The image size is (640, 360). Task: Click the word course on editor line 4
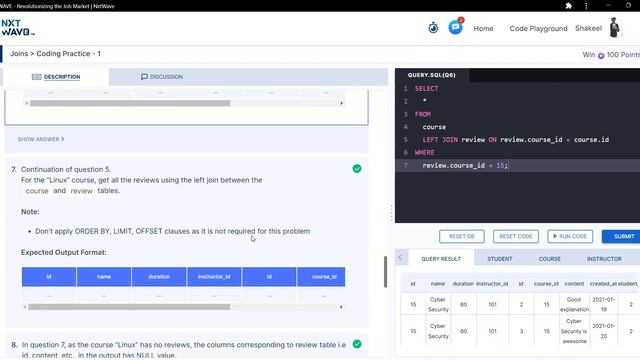click(x=434, y=127)
